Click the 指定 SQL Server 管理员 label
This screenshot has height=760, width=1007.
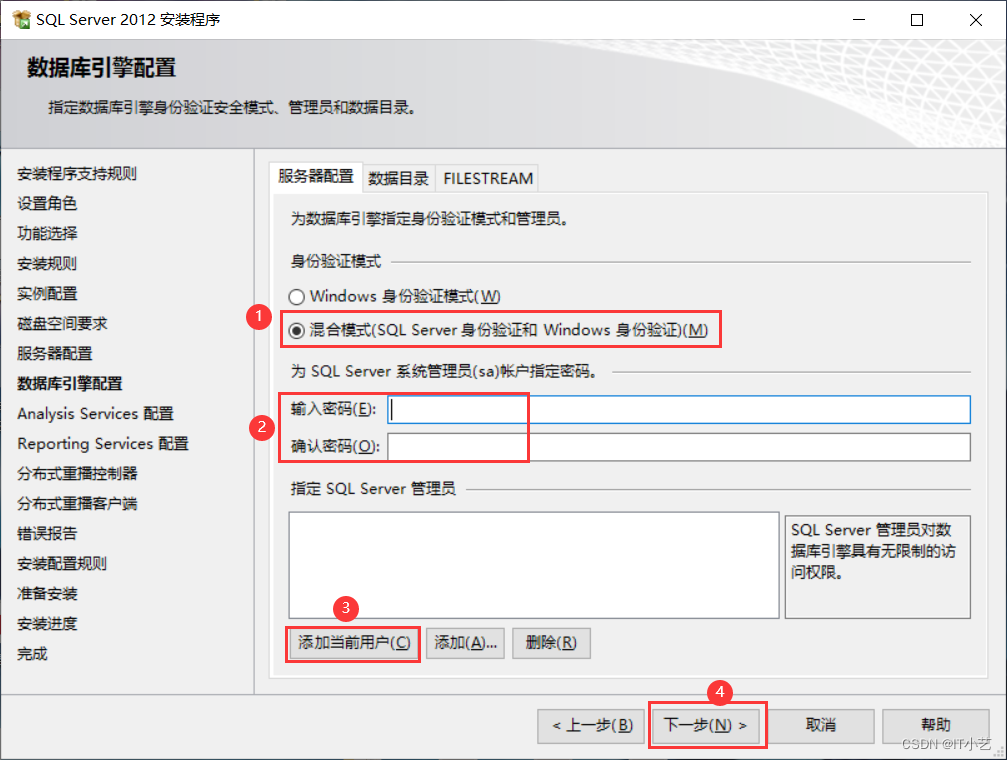373,489
